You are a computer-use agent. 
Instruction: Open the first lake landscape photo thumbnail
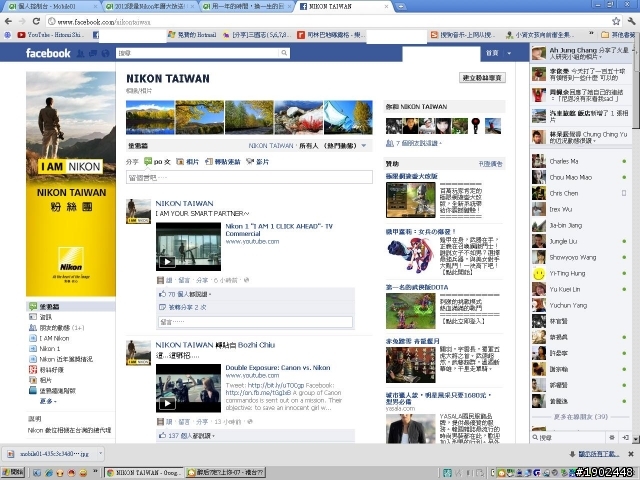(150, 118)
